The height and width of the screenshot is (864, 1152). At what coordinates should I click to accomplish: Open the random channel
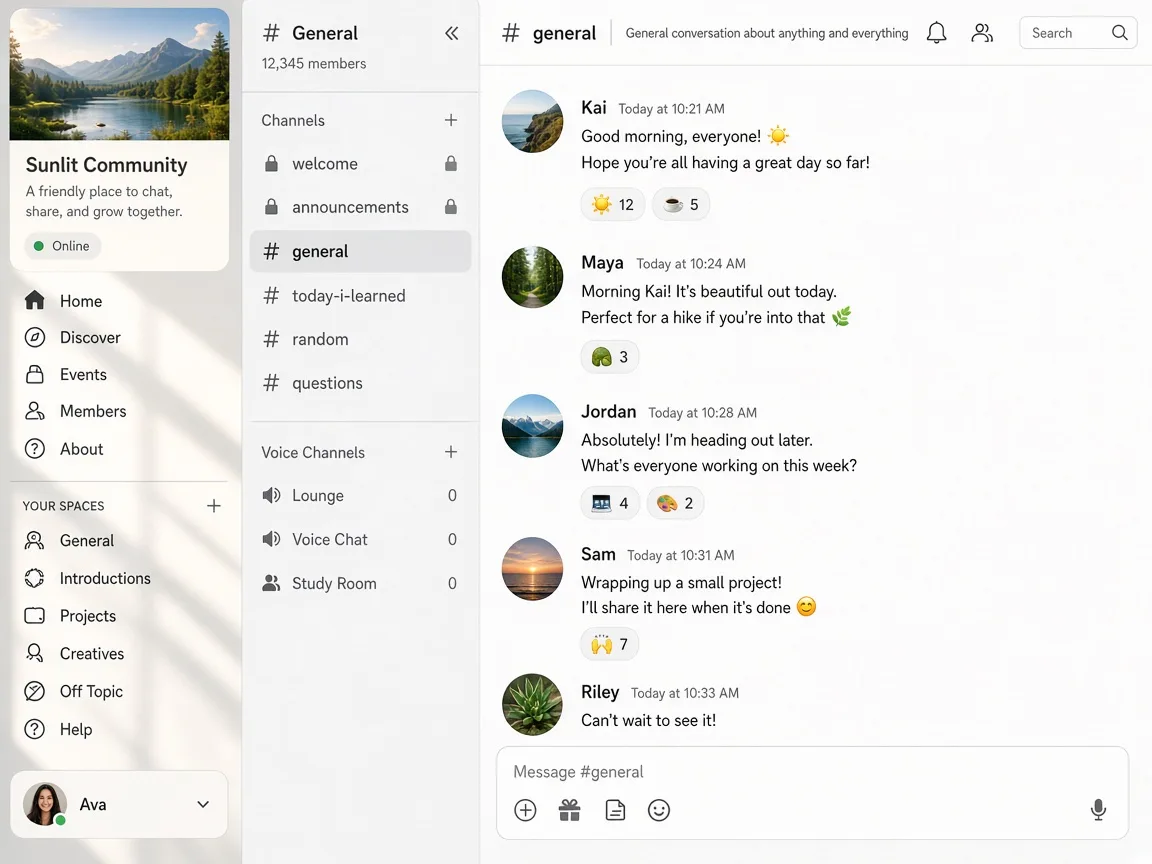(x=361, y=339)
